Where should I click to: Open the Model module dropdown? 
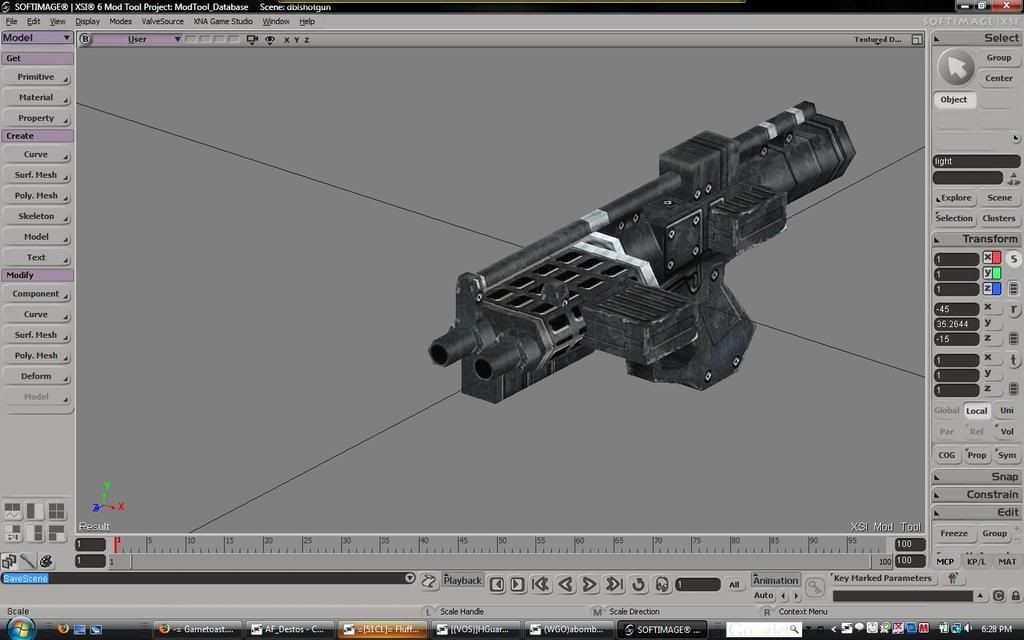tap(37, 38)
